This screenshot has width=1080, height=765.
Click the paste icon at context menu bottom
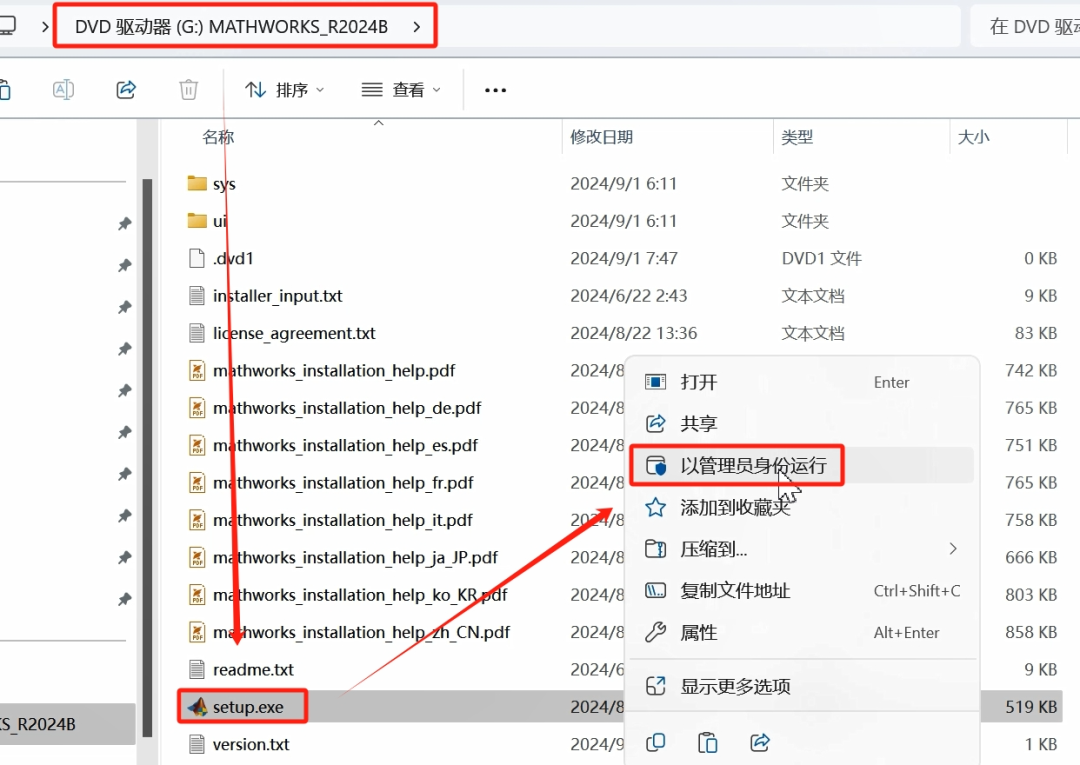707,742
